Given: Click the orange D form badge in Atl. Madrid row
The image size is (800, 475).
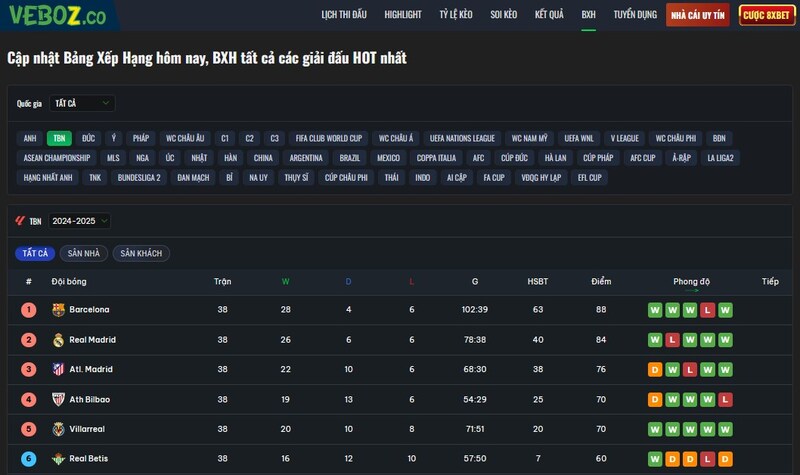Looking at the screenshot, I should 655,370.
